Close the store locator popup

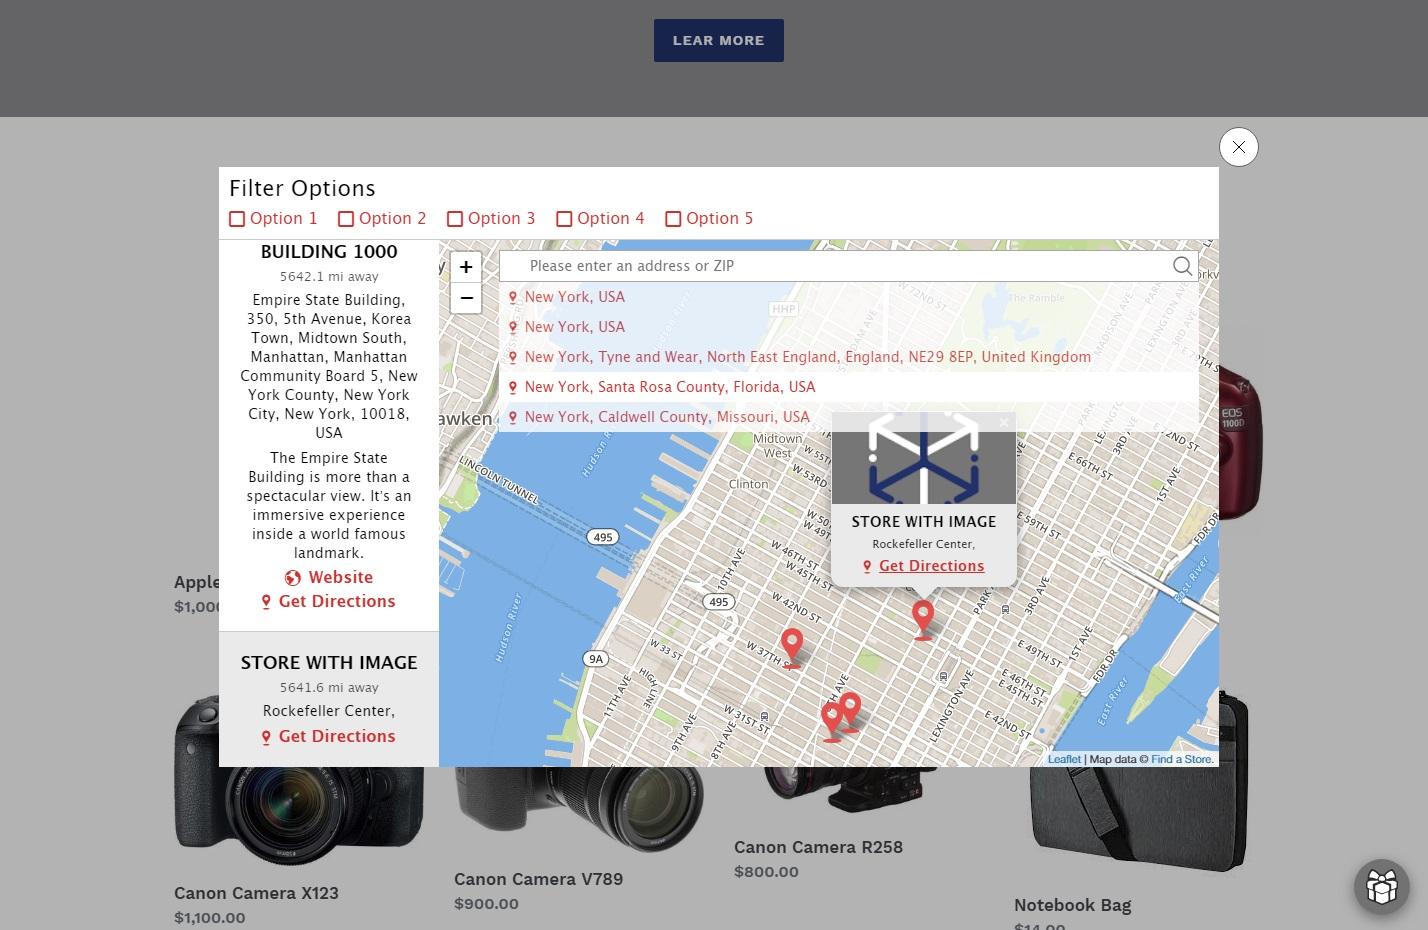click(1238, 147)
